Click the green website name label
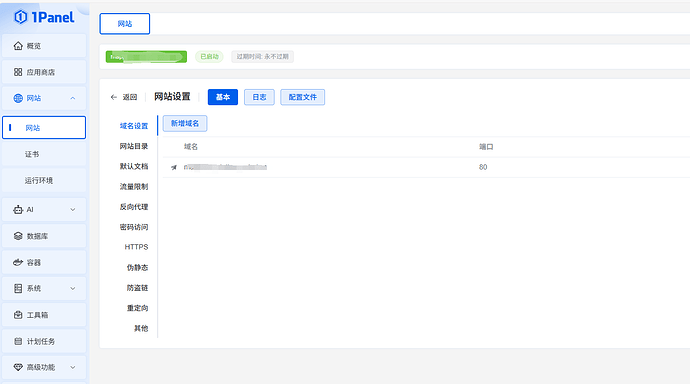The width and height of the screenshot is (690, 384). [147, 57]
